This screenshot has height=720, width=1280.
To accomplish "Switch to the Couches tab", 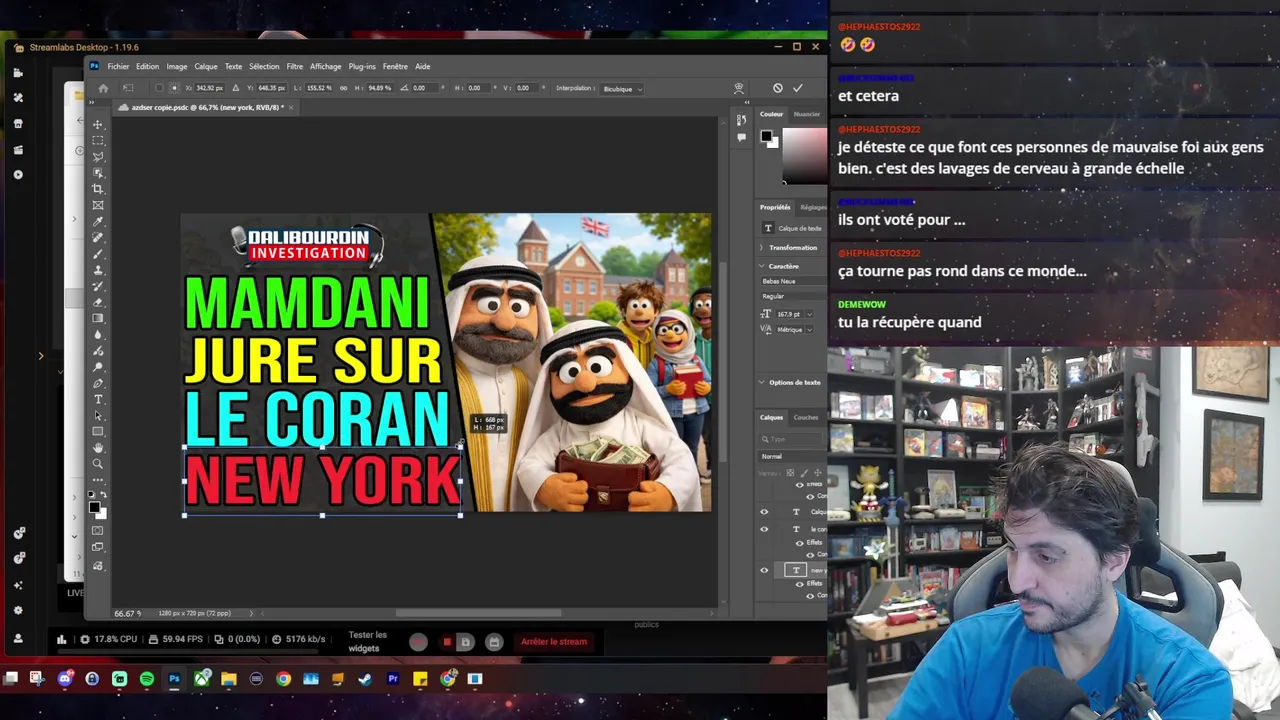I will pyautogui.click(x=805, y=417).
